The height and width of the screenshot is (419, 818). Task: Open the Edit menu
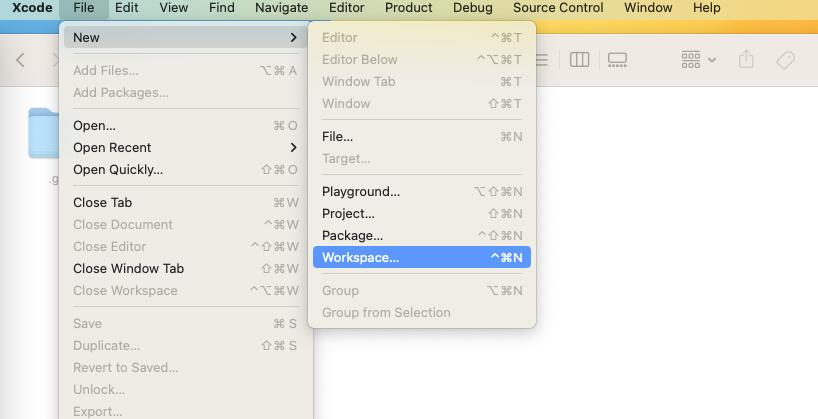click(127, 8)
